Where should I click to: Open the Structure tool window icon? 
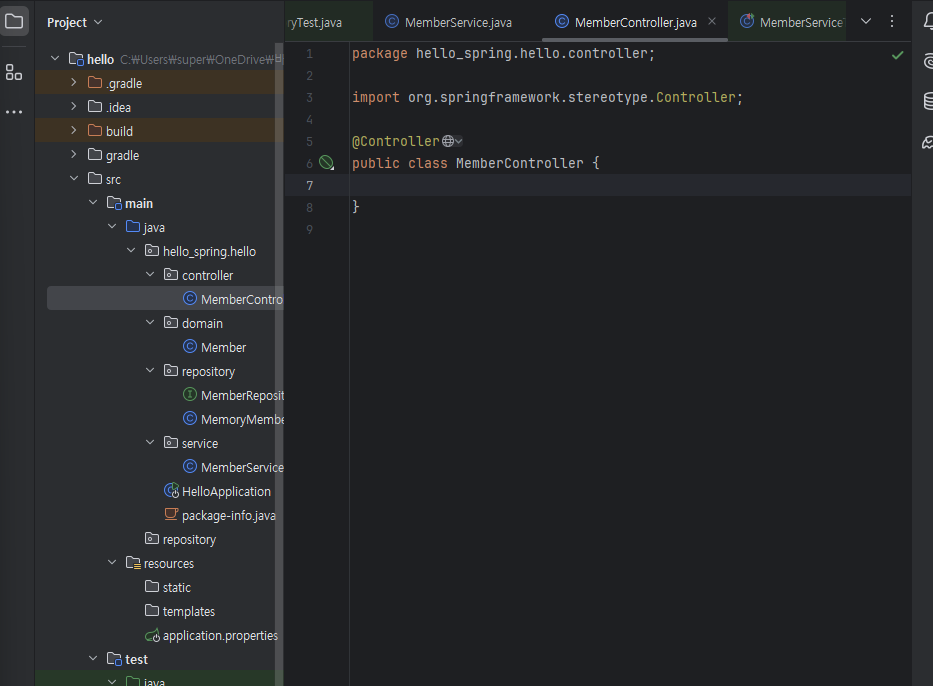click(x=14, y=72)
